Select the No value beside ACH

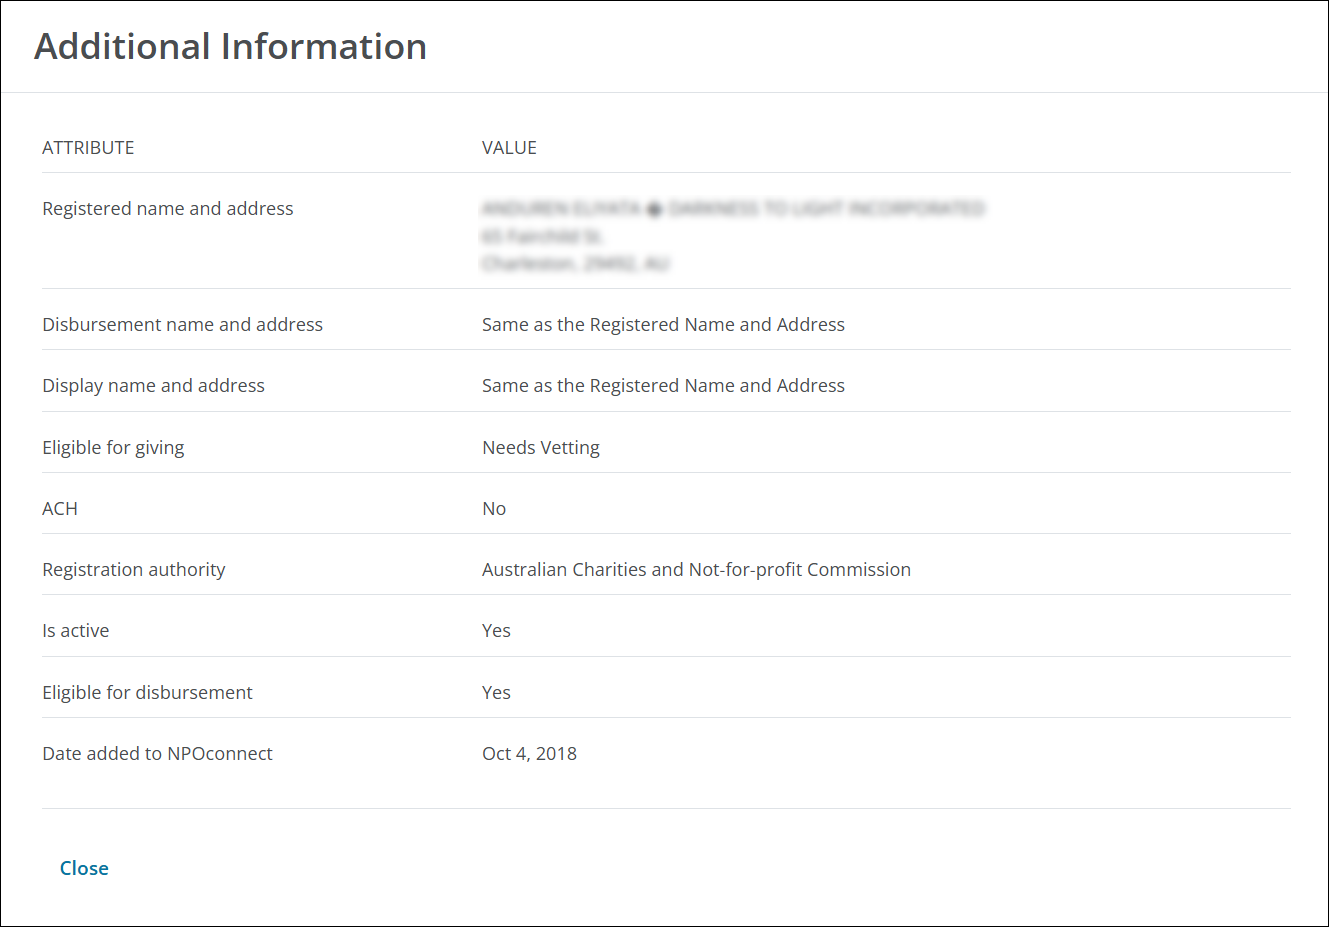(x=493, y=508)
